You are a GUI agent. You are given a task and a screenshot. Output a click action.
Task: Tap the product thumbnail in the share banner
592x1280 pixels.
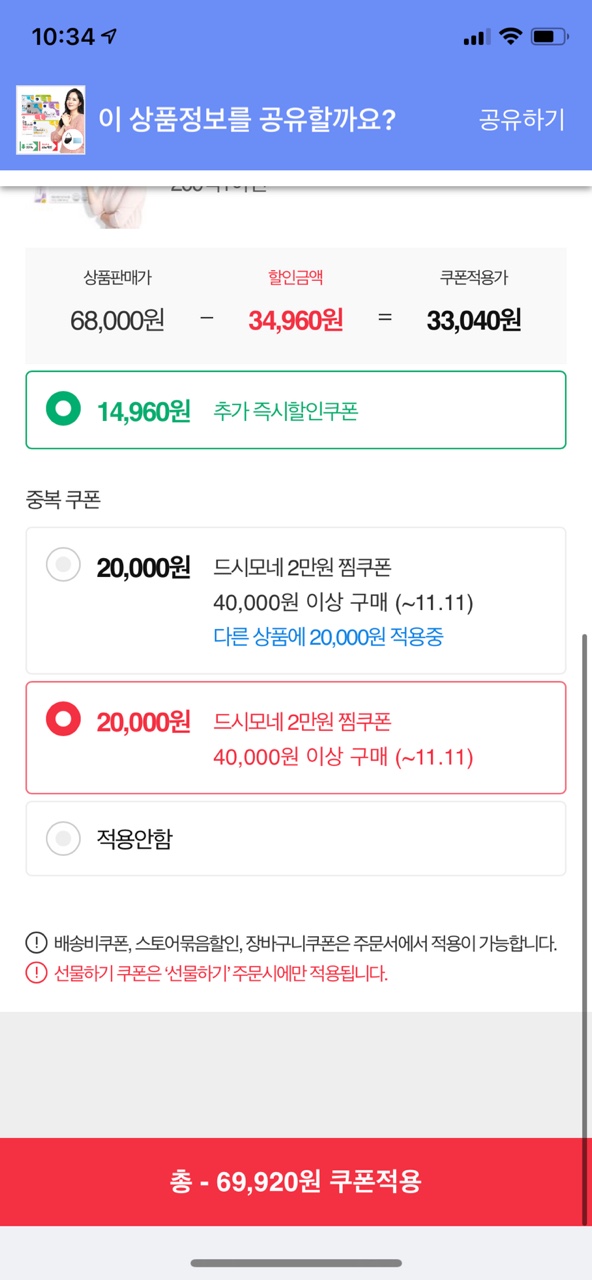[x=51, y=120]
